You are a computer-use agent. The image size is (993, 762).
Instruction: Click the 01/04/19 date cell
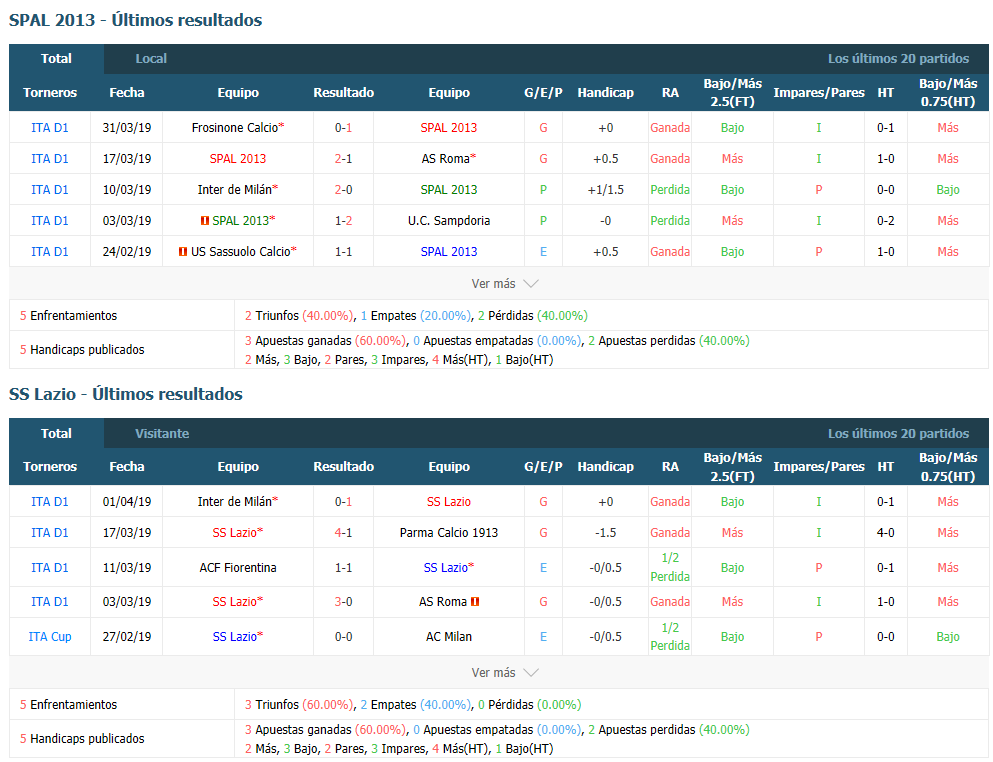point(127,502)
